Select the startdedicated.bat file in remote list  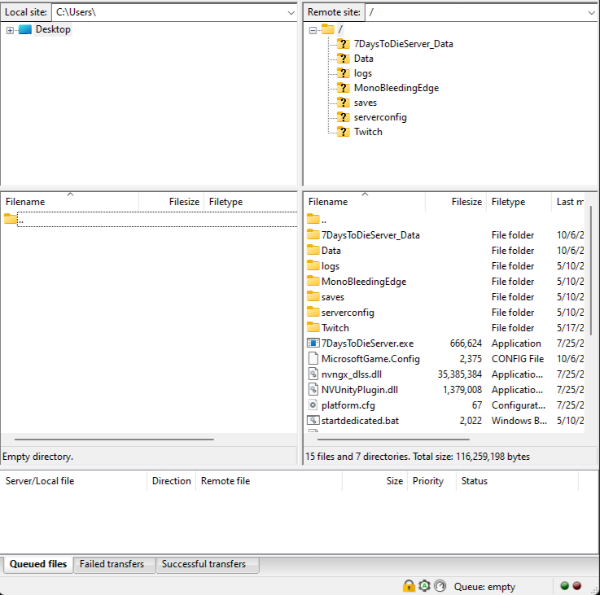point(360,420)
